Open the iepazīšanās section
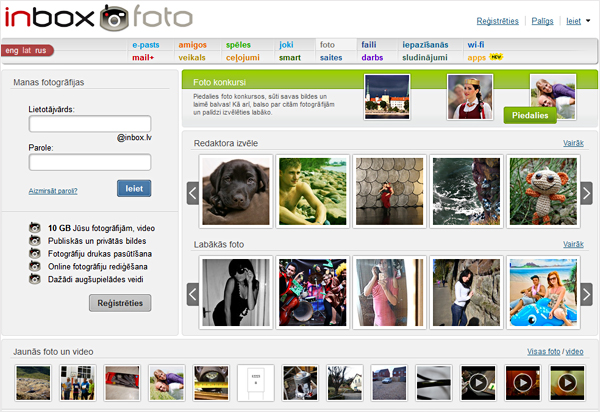600x412 pixels. click(x=425, y=45)
